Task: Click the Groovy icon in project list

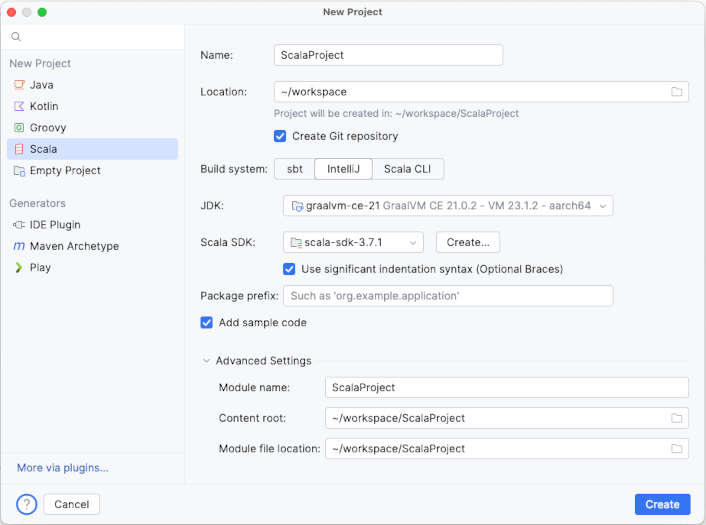Action: click(x=19, y=128)
